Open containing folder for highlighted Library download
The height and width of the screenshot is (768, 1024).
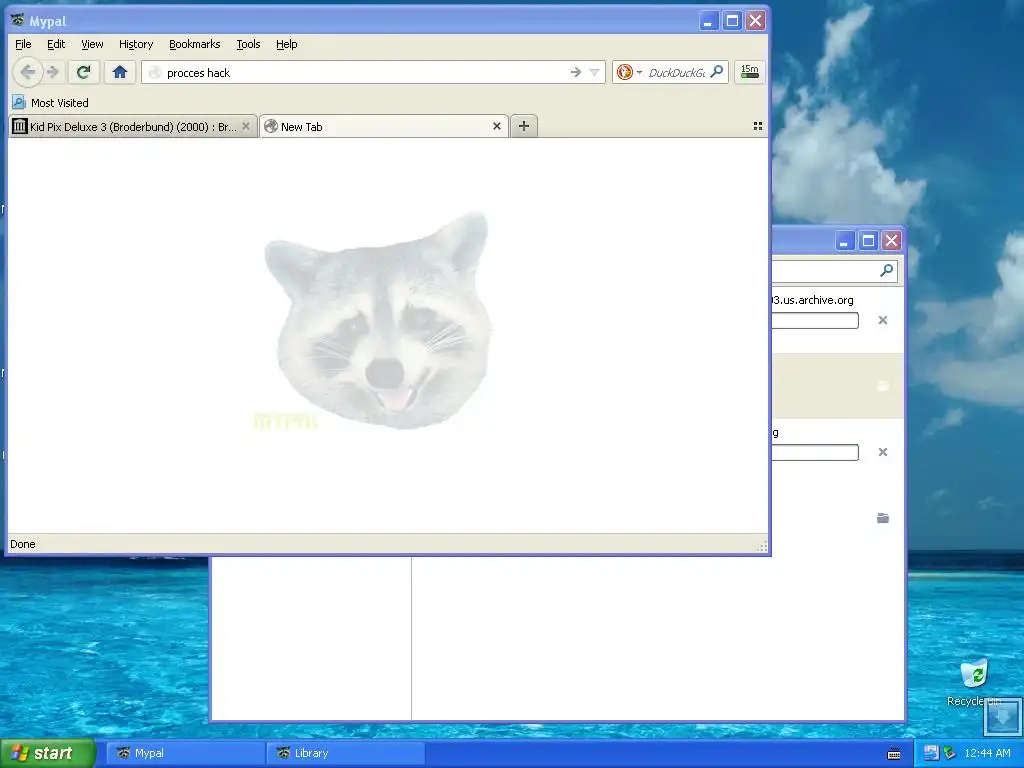(883, 386)
